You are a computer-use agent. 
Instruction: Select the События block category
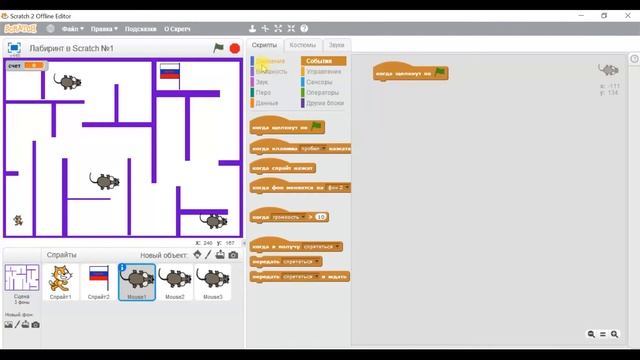(324, 61)
